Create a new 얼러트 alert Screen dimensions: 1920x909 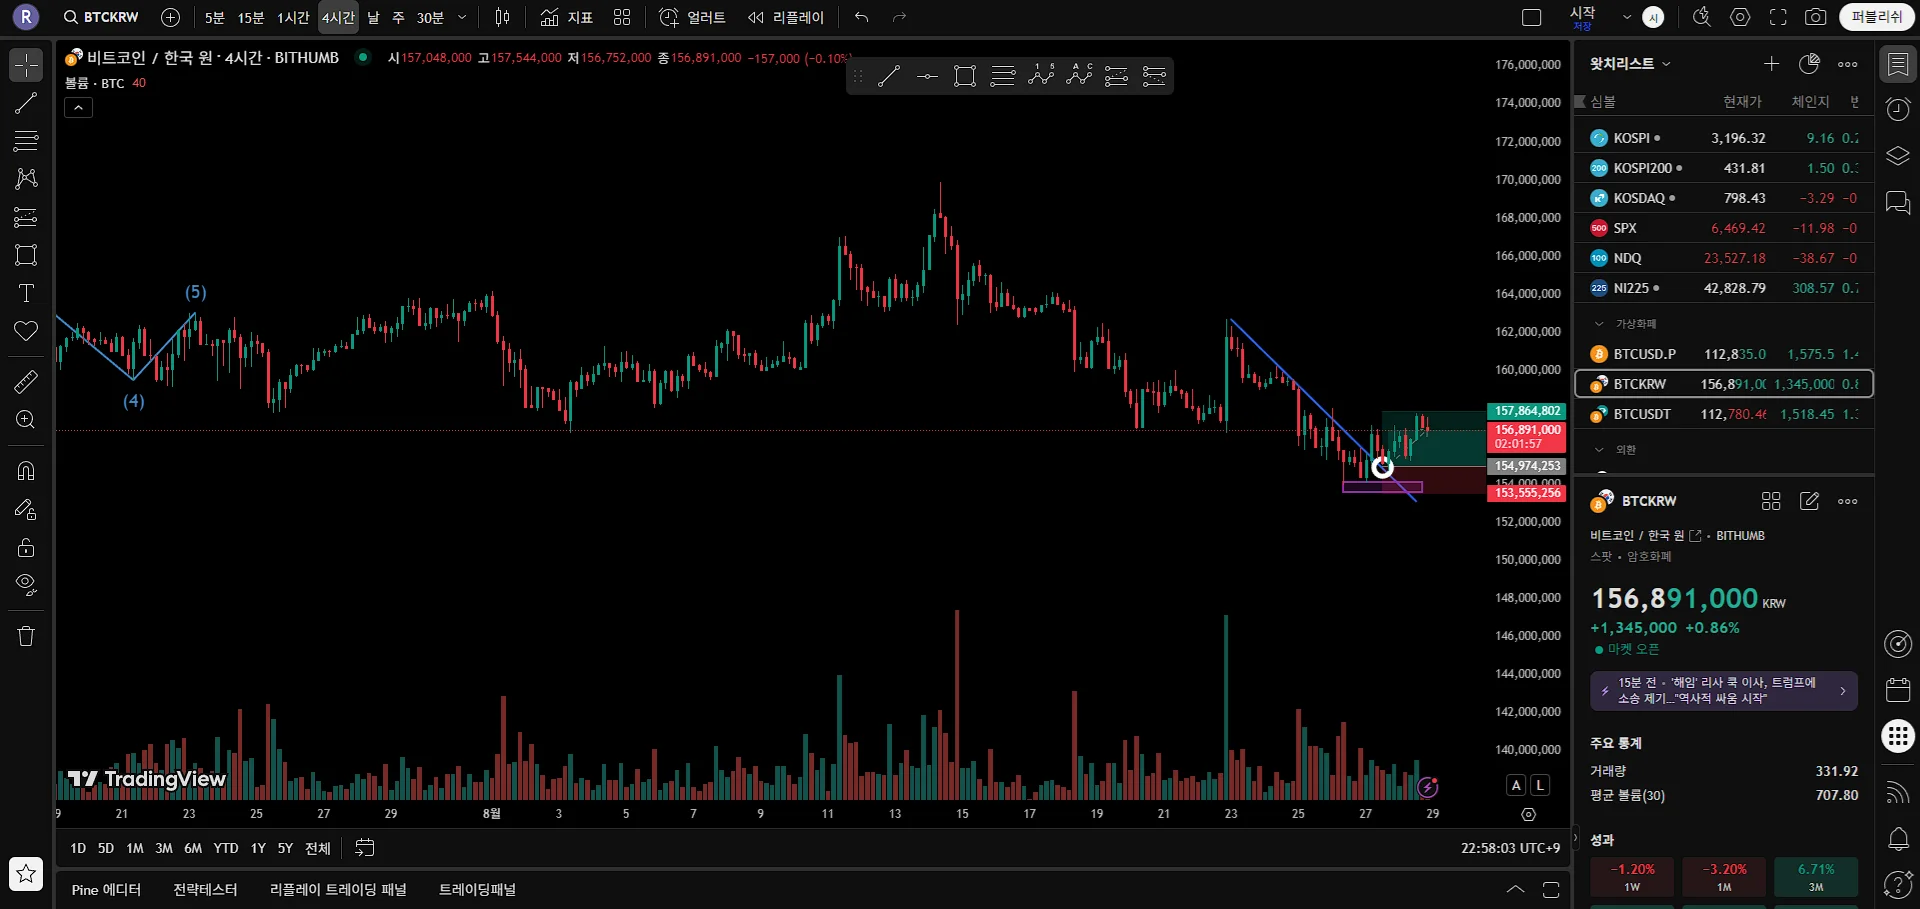(x=693, y=17)
